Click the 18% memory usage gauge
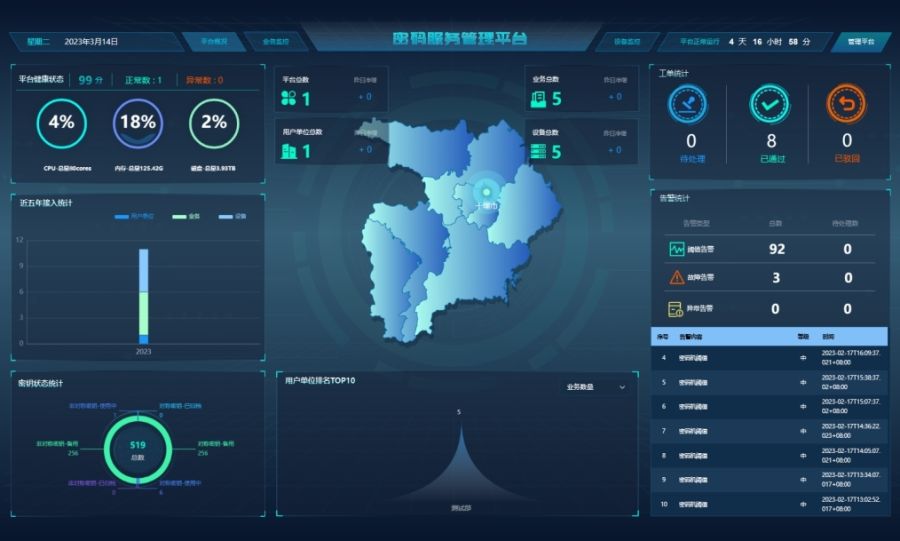Image resolution: width=900 pixels, height=541 pixels. pyautogui.click(x=137, y=123)
